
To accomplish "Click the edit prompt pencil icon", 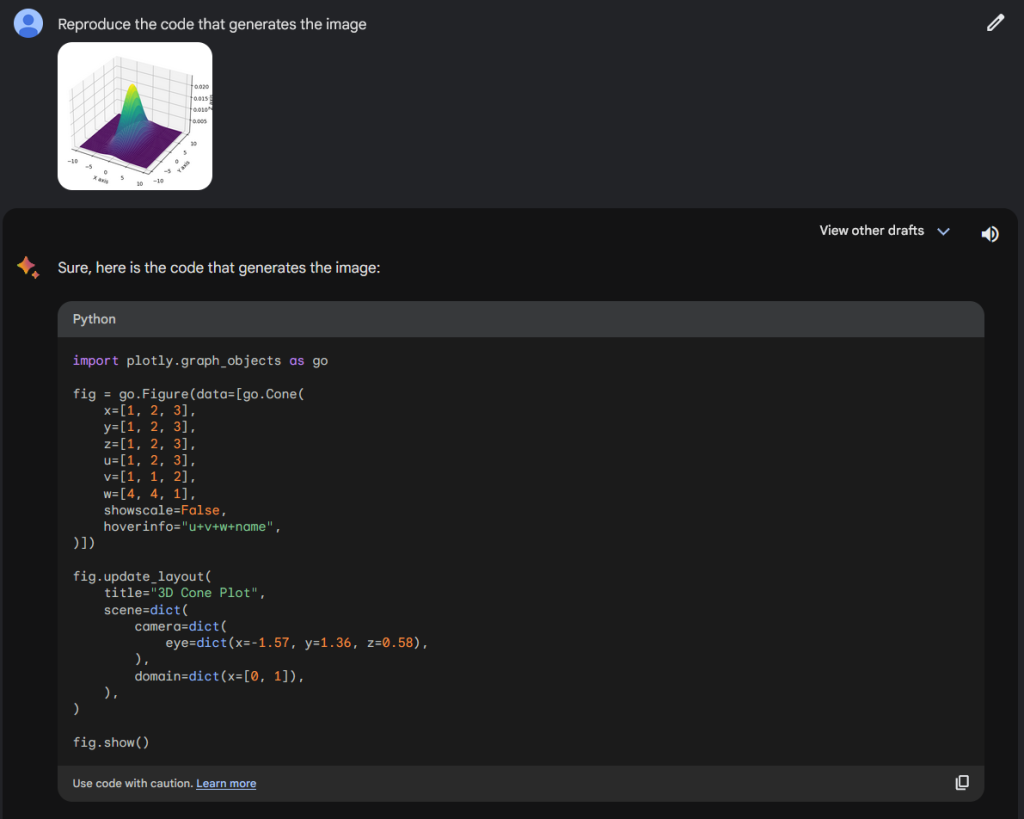I will [995, 23].
